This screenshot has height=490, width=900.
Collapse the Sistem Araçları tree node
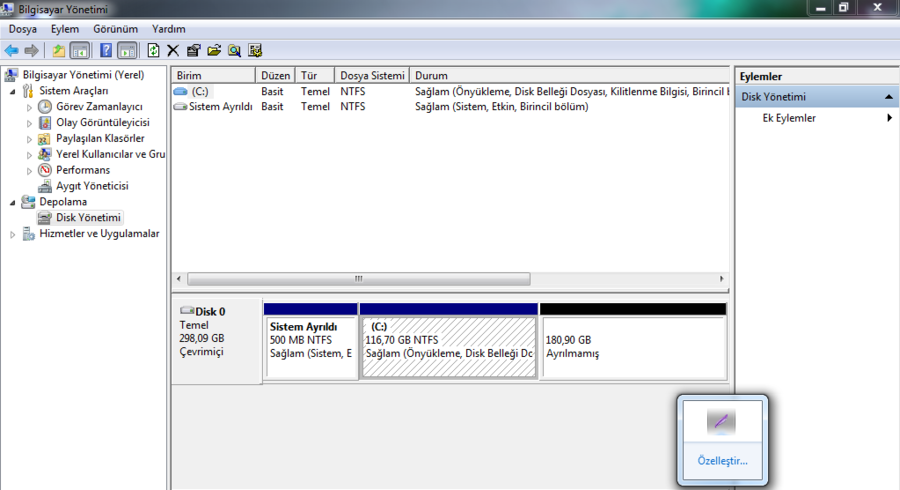[x=12, y=91]
